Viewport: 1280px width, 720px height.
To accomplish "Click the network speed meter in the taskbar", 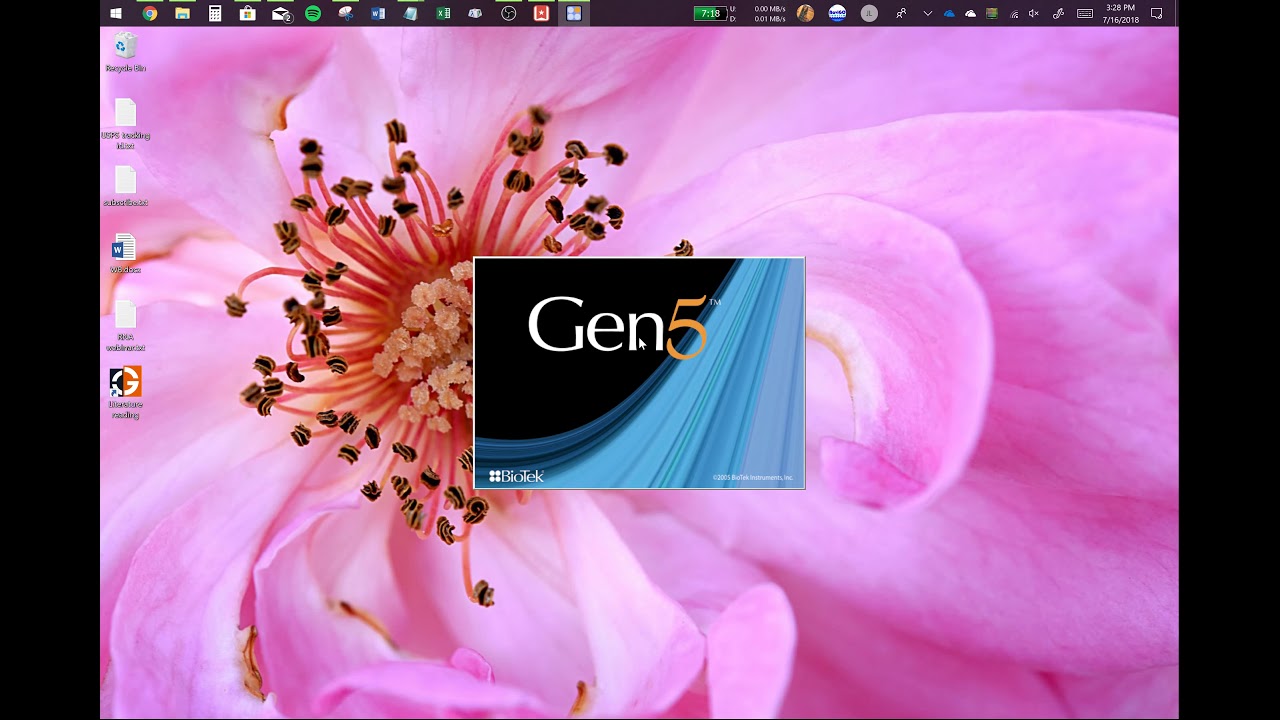I will coord(759,13).
